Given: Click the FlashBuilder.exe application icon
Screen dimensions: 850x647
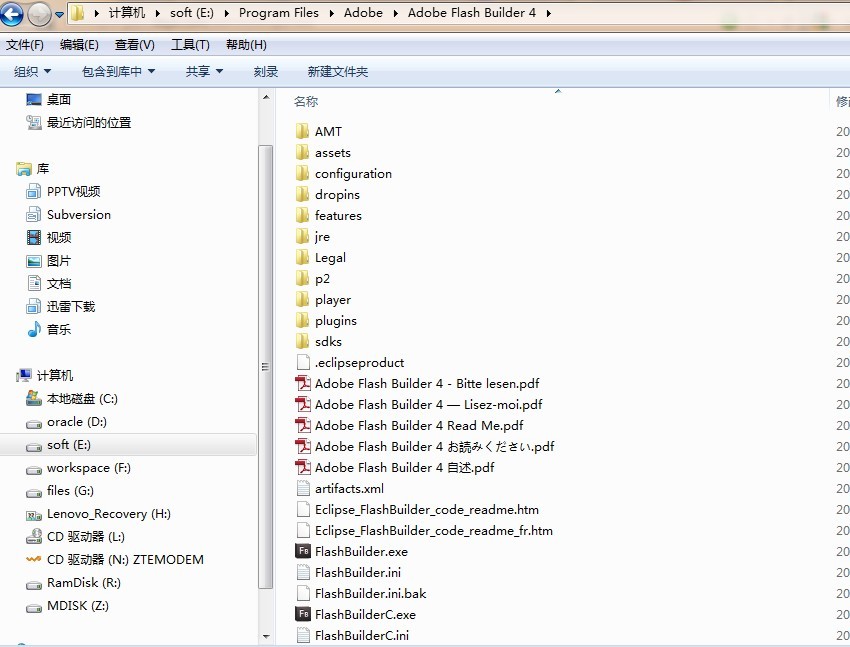Looking at the screenshot, I should tap(302, 551).
